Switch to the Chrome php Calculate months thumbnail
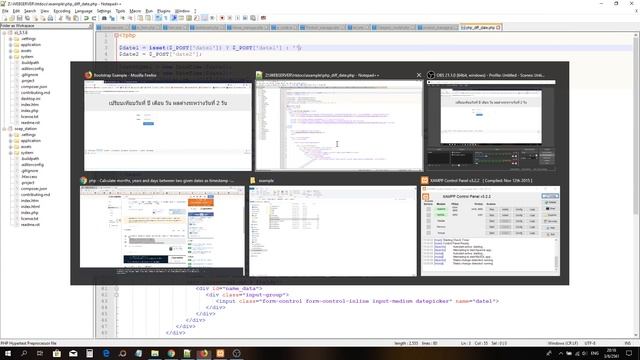The height and width of the screenshot is (360, 640). (x=162, y=231)
